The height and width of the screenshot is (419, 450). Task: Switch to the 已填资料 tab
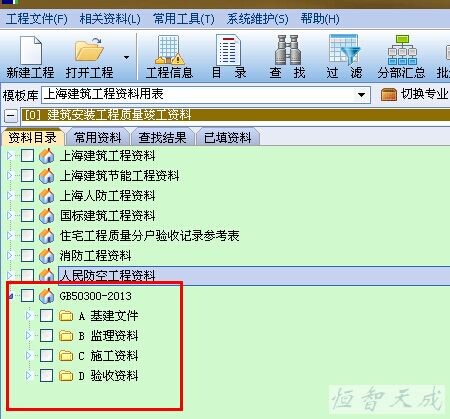click(x=228, y=137)
